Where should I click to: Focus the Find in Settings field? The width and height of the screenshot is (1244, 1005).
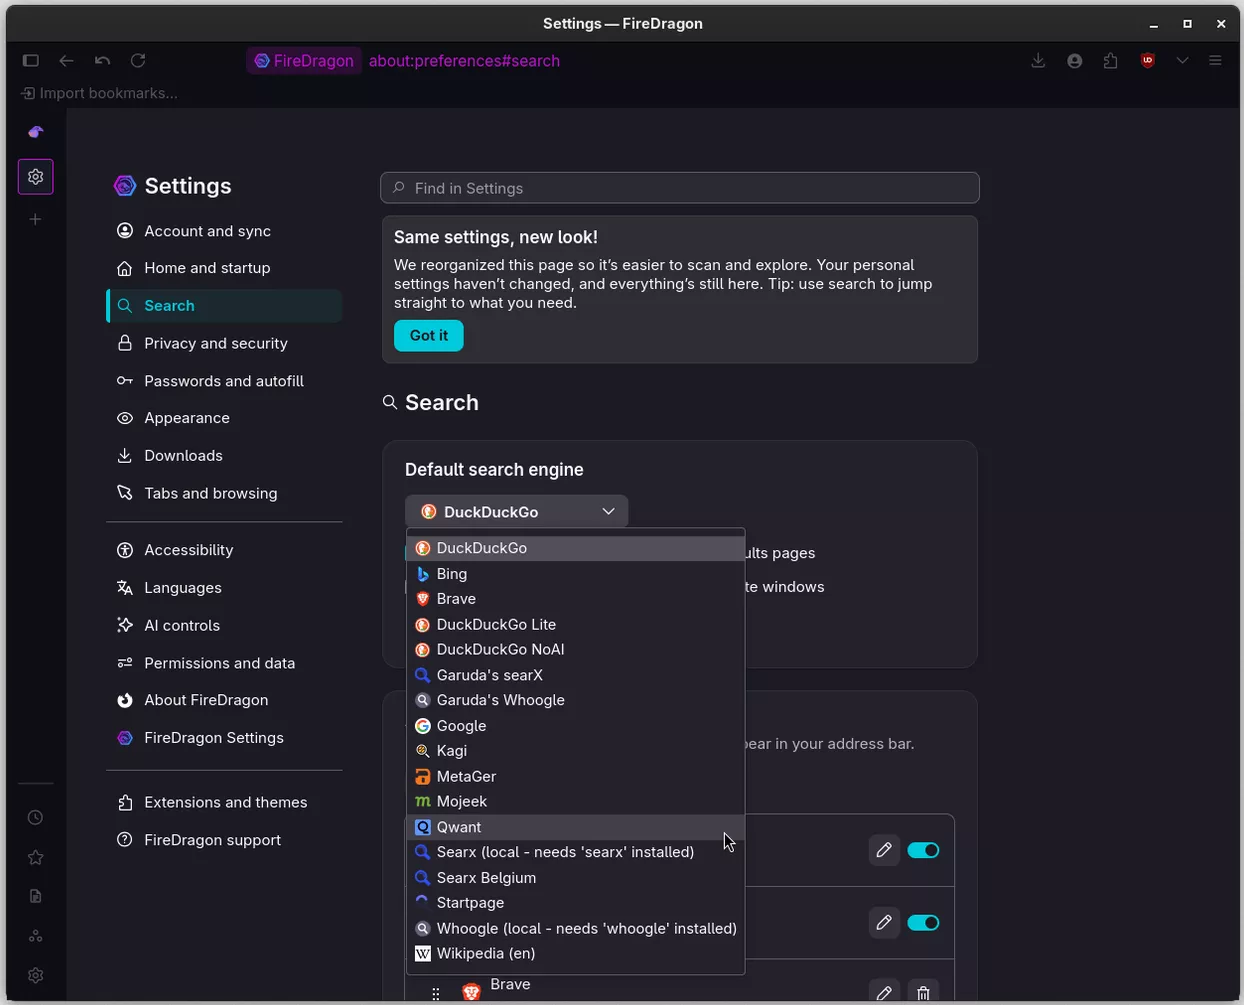coord(680,188)
